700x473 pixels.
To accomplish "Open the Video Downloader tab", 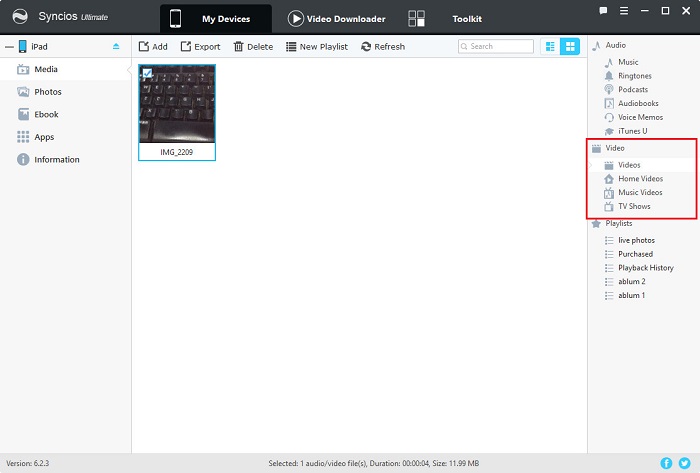I will [x=337, y=19].
